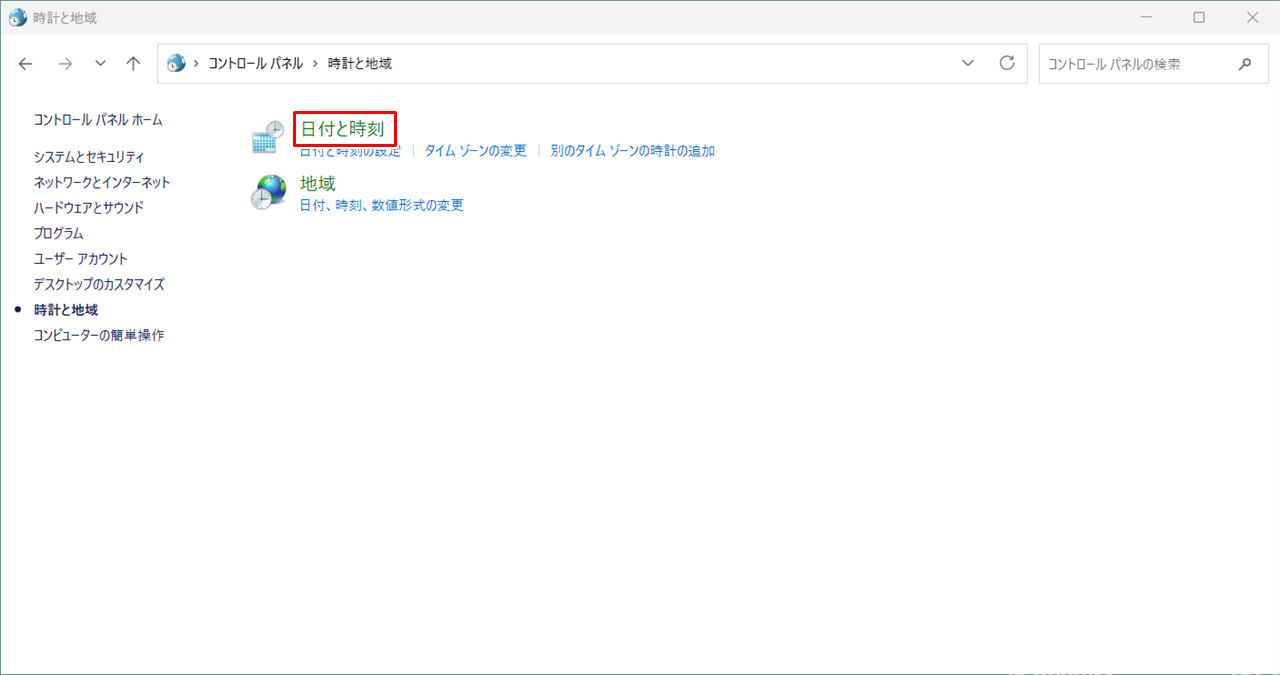Expand the chevron after コントロール パネル breadcrumb
Viewport: 1280px width, 675px height.
[x=315, y=64]
